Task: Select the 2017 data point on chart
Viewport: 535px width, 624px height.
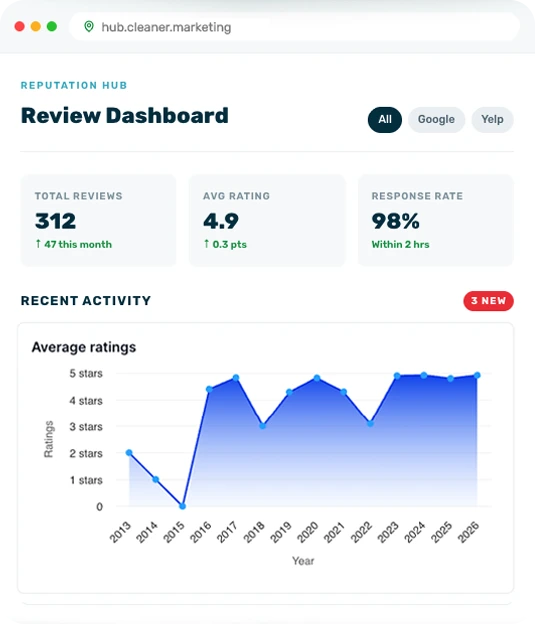Action: coord(236,377)
